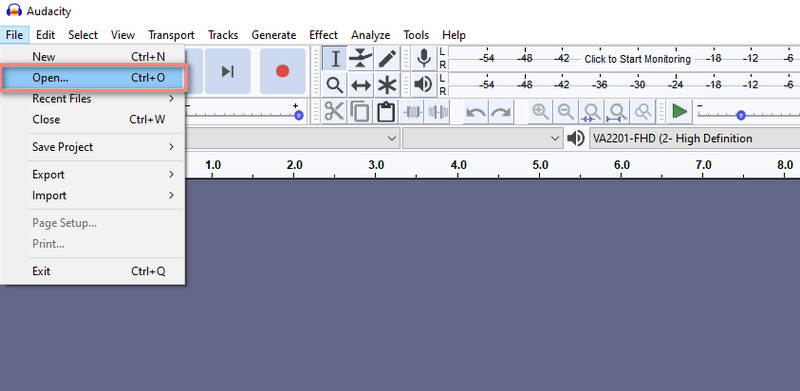Image resolution: width=800 pixels, height=391 pixels.
Task: Click the Play-at-Speed slider handle
Action: pyautogui.click(x=741, y=116)
